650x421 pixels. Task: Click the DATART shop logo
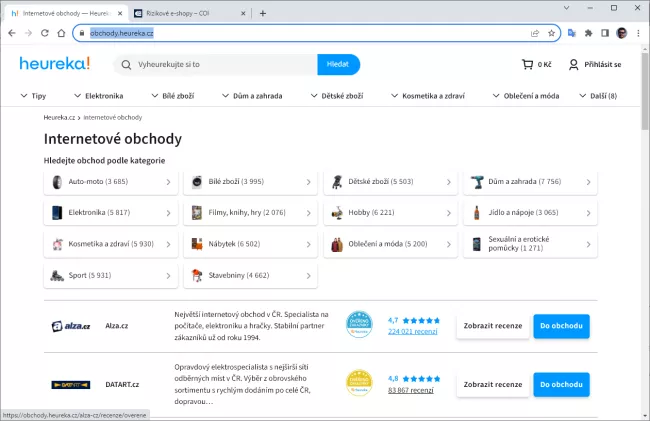(x=71, y=384)
